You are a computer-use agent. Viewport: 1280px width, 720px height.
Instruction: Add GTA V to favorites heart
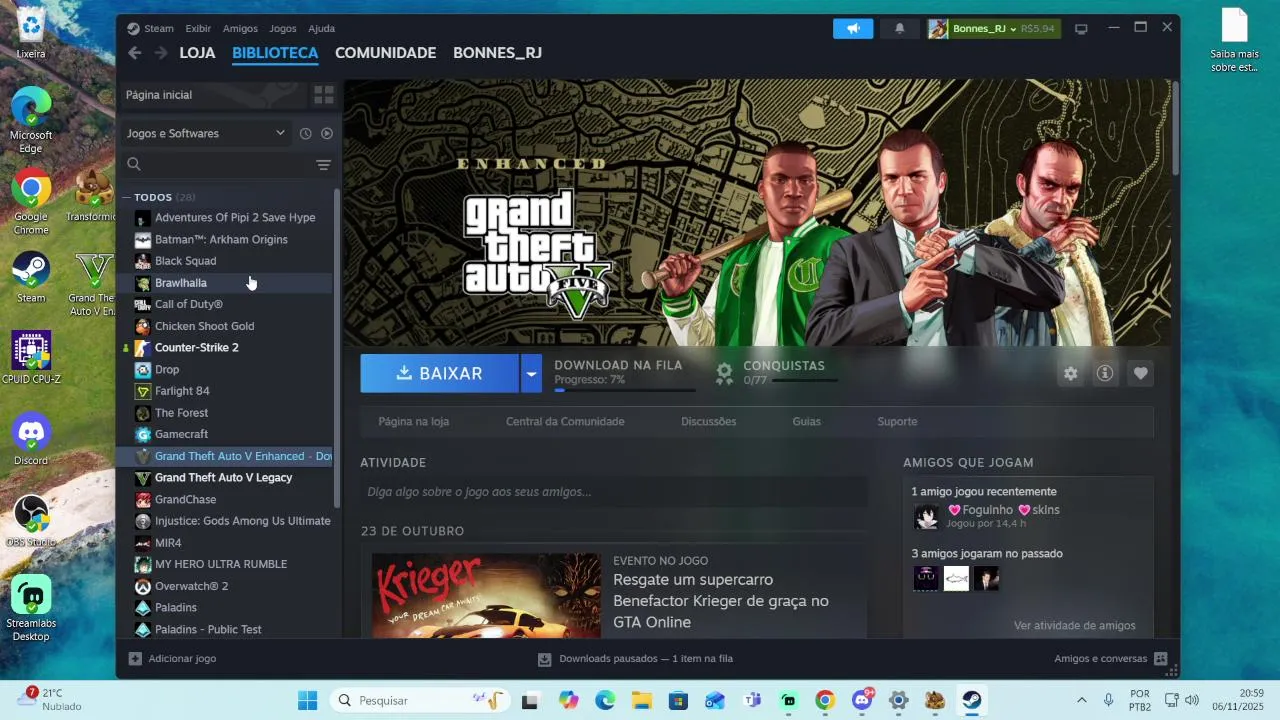pyautogui.click(x=1140, y=373)
